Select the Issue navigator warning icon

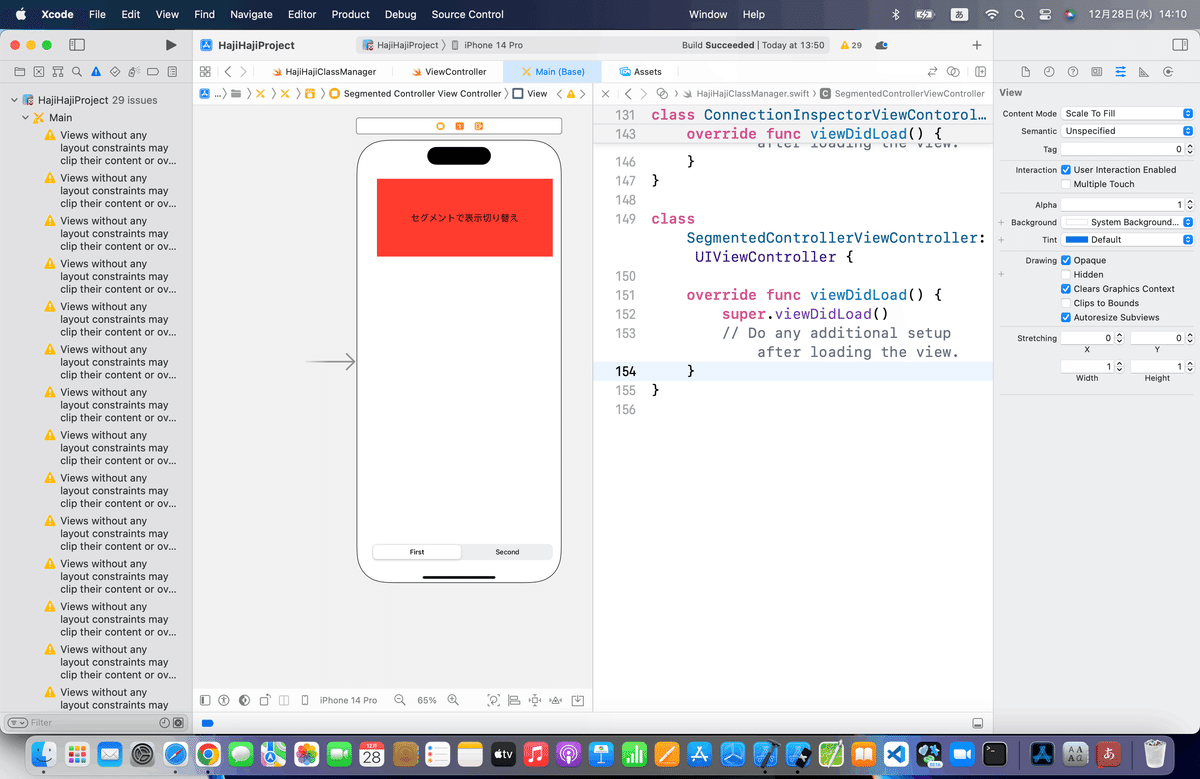(96, 72)
